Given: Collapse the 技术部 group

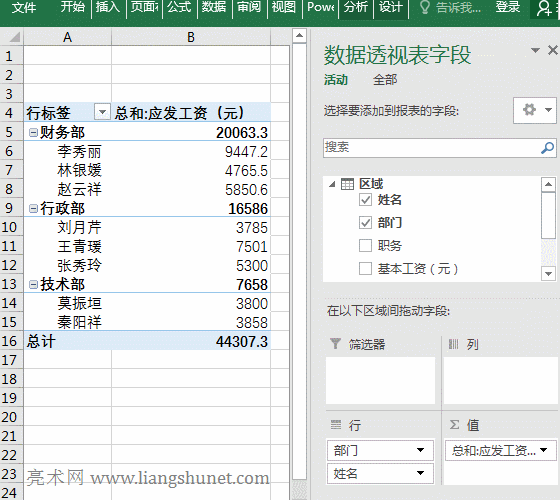Looking at the screenshot, I should tap(33, 285).
